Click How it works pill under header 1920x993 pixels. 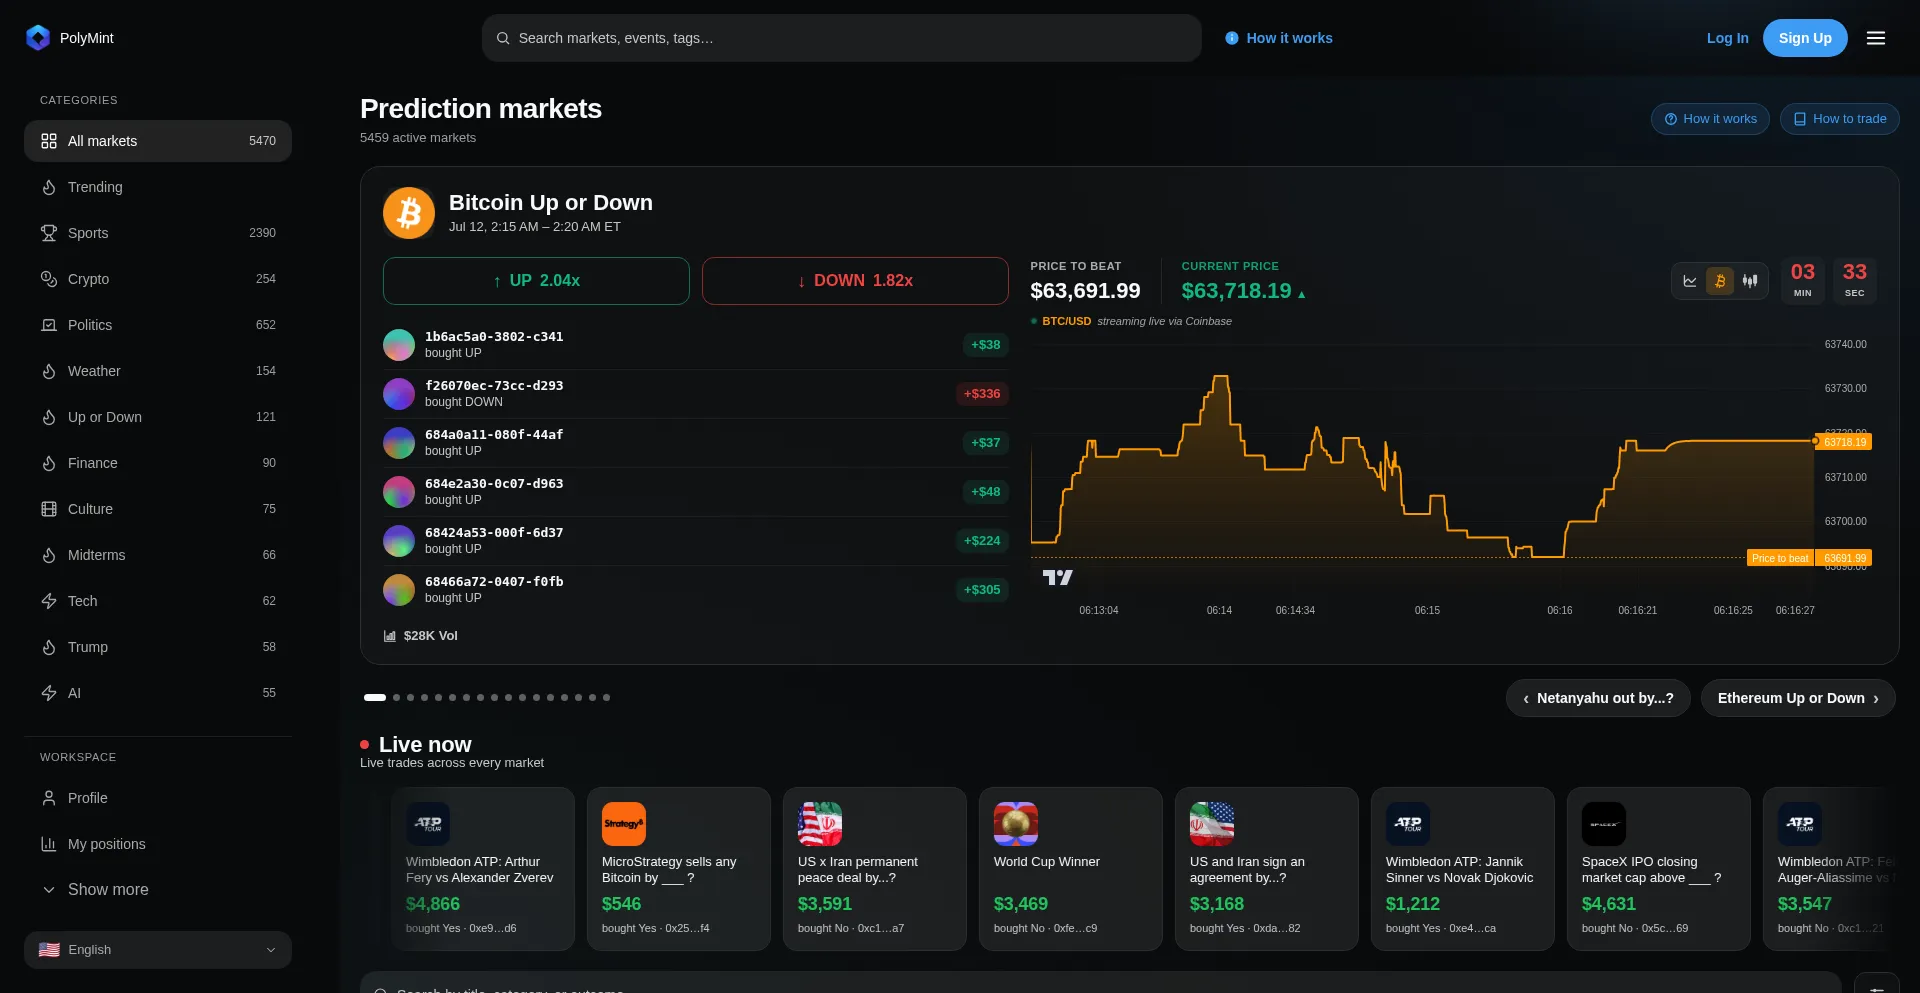tap(1710, 119)
